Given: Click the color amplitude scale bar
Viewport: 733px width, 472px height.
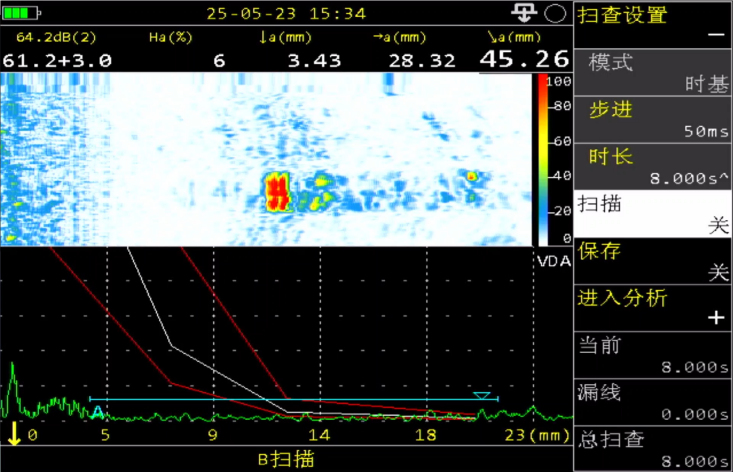Looking at the screenshot, I should tap(540, 158).
